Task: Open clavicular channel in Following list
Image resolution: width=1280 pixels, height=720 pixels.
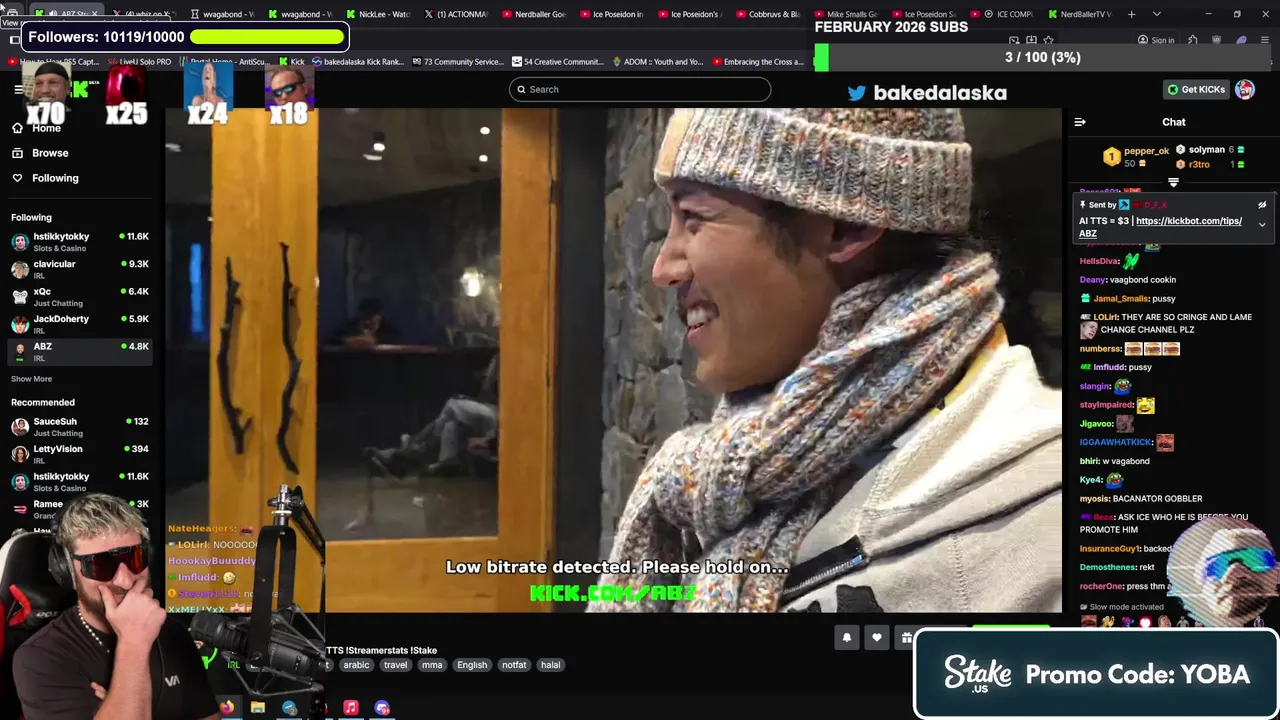Action: click(x=80, y=269)
